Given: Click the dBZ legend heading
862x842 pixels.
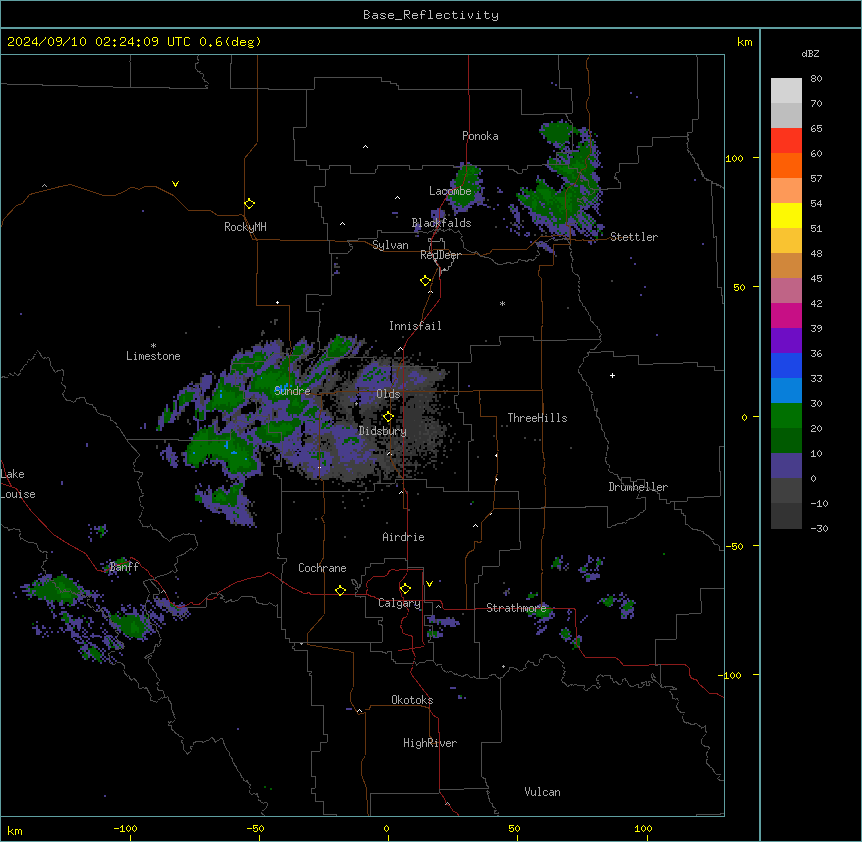Looking at the screenshot, I should [x=810, y=53].
